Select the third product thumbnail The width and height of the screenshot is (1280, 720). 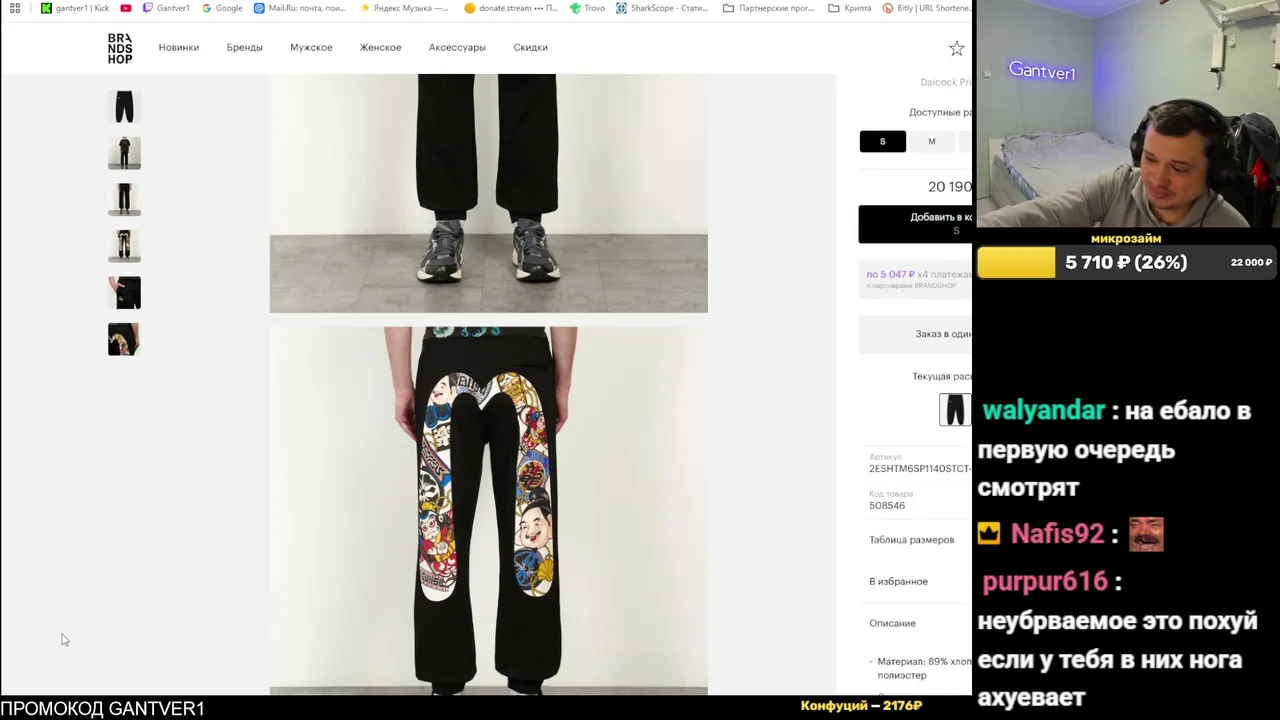[x=124, y=199]
